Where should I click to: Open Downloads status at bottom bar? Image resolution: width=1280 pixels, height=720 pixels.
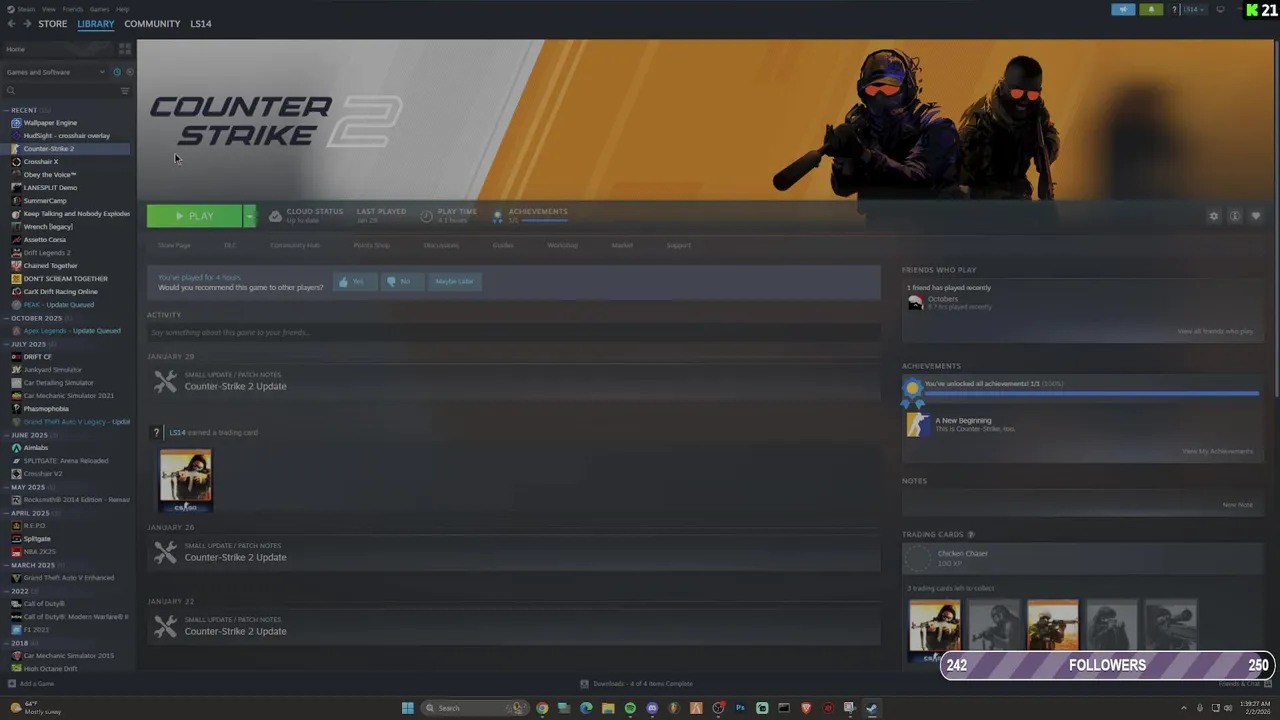coord(636,684)
